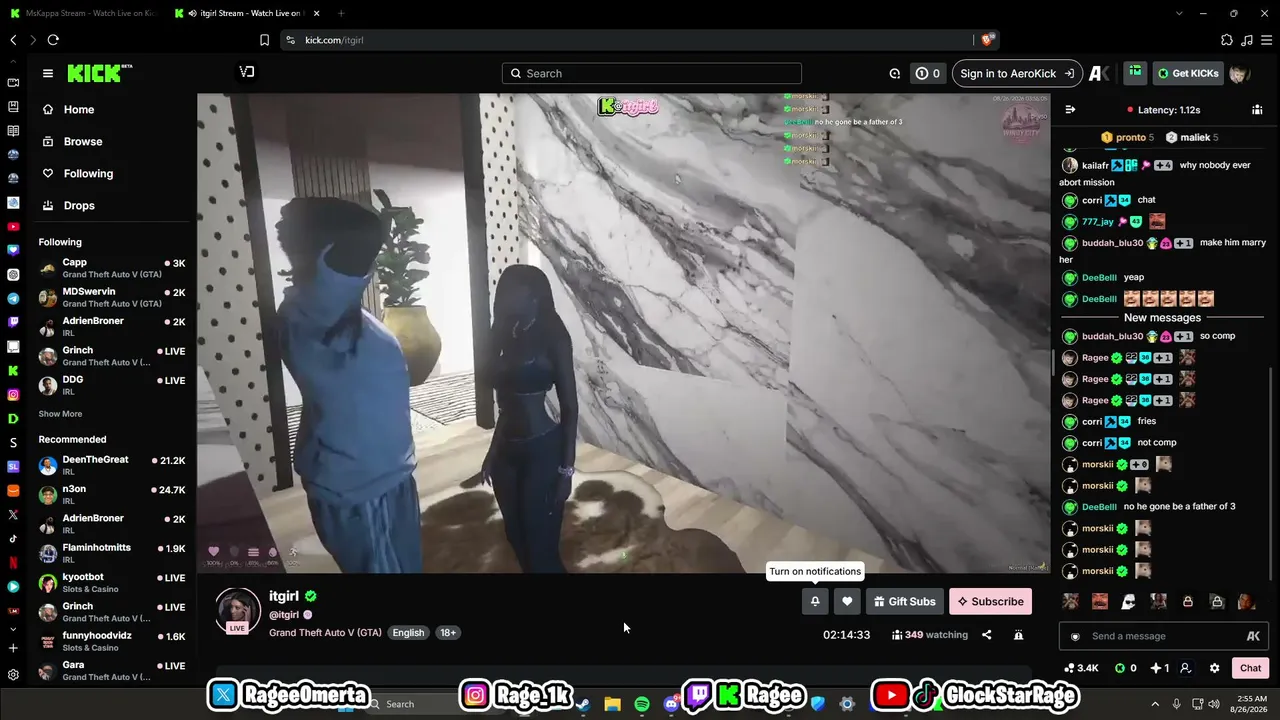This screenshot has width=1280, height=720.
Task: Open Telegram in browser sidebar
Action: (x=13, y=299)
